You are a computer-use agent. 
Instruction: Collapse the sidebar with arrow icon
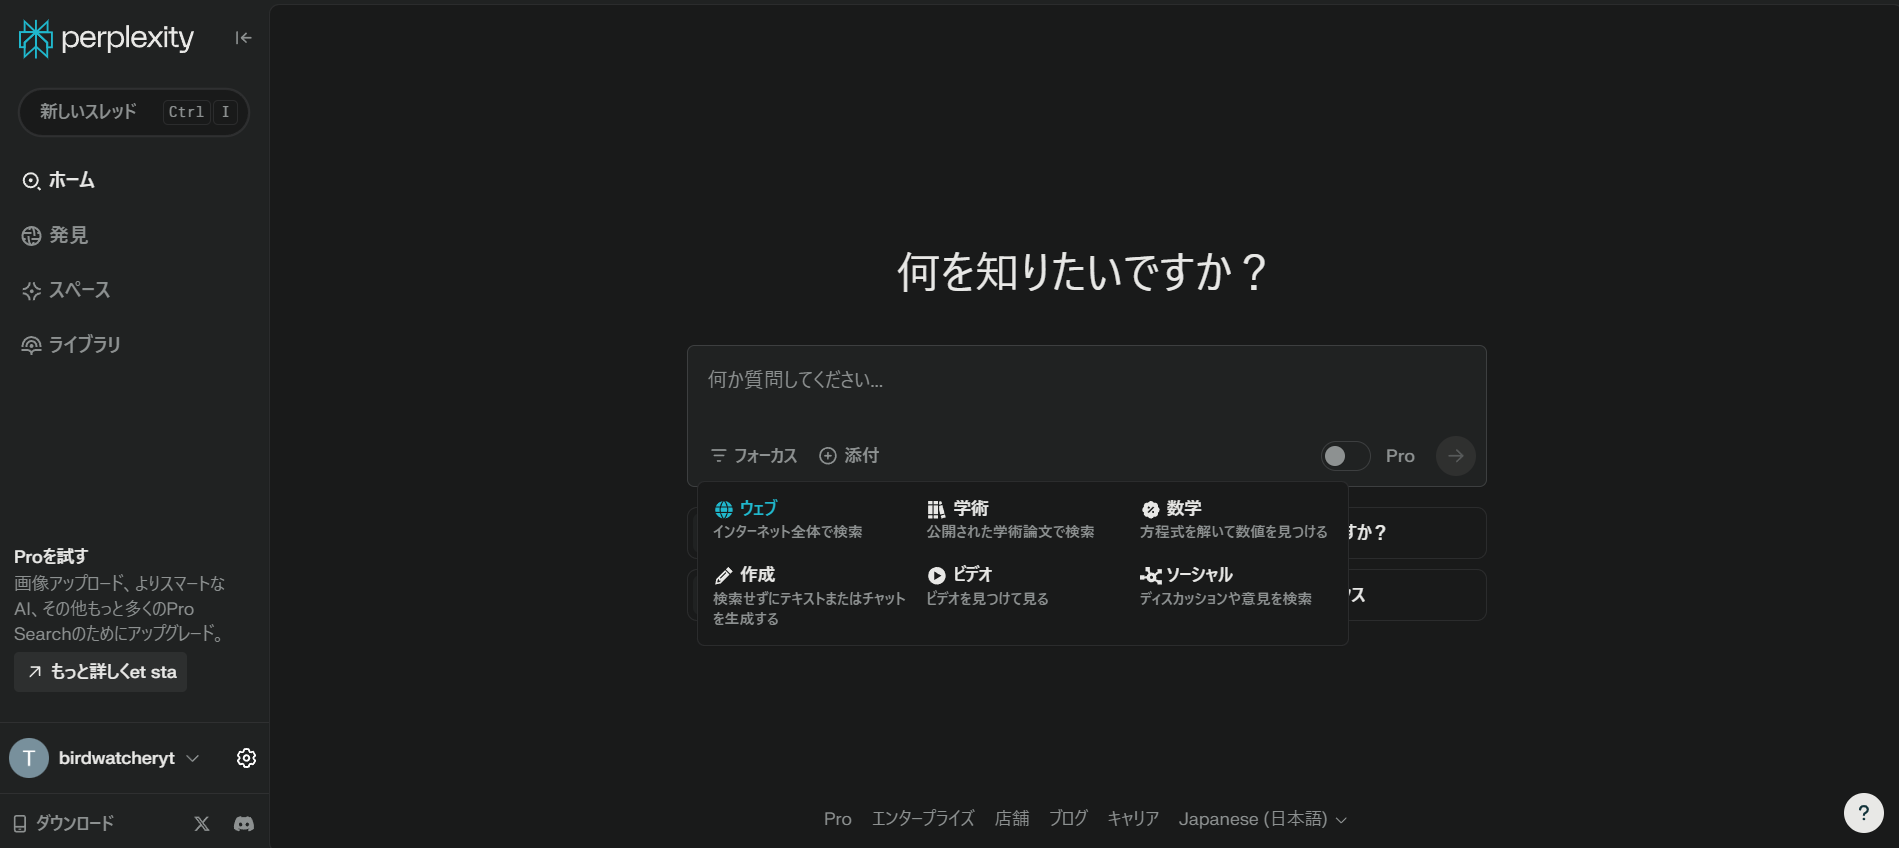(x=243, y=38)
